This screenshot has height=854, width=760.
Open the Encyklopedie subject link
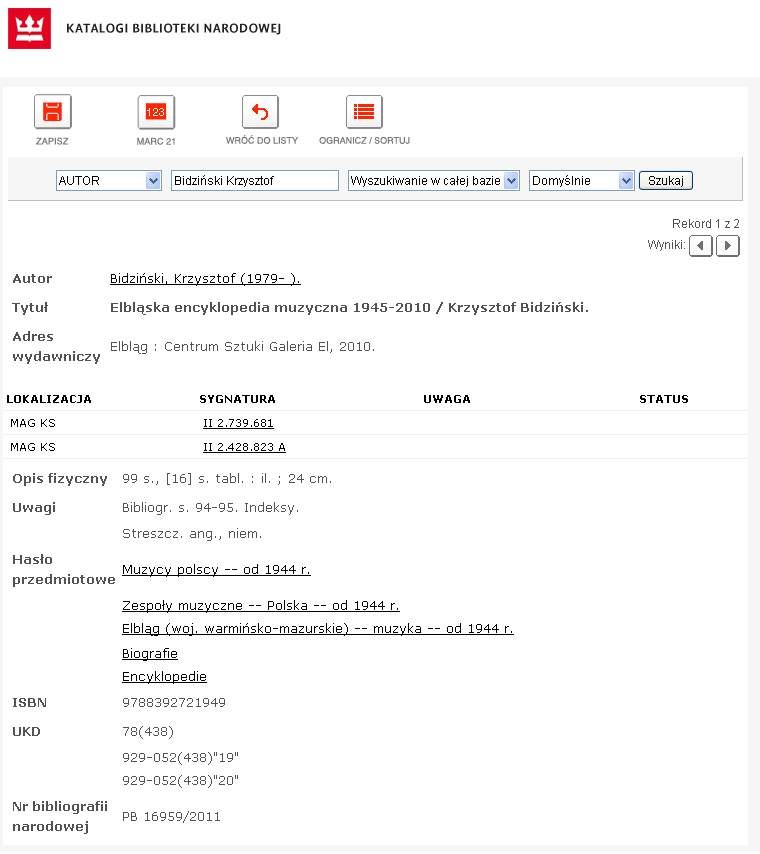point(164,677)
